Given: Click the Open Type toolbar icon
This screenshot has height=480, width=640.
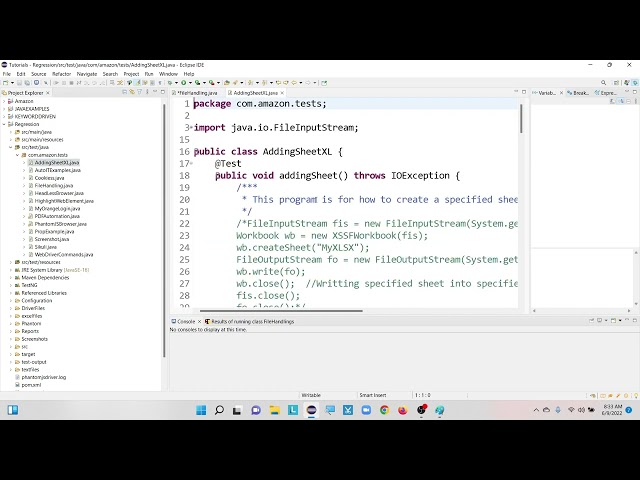Looking at the screenshot, I should 227,83.
